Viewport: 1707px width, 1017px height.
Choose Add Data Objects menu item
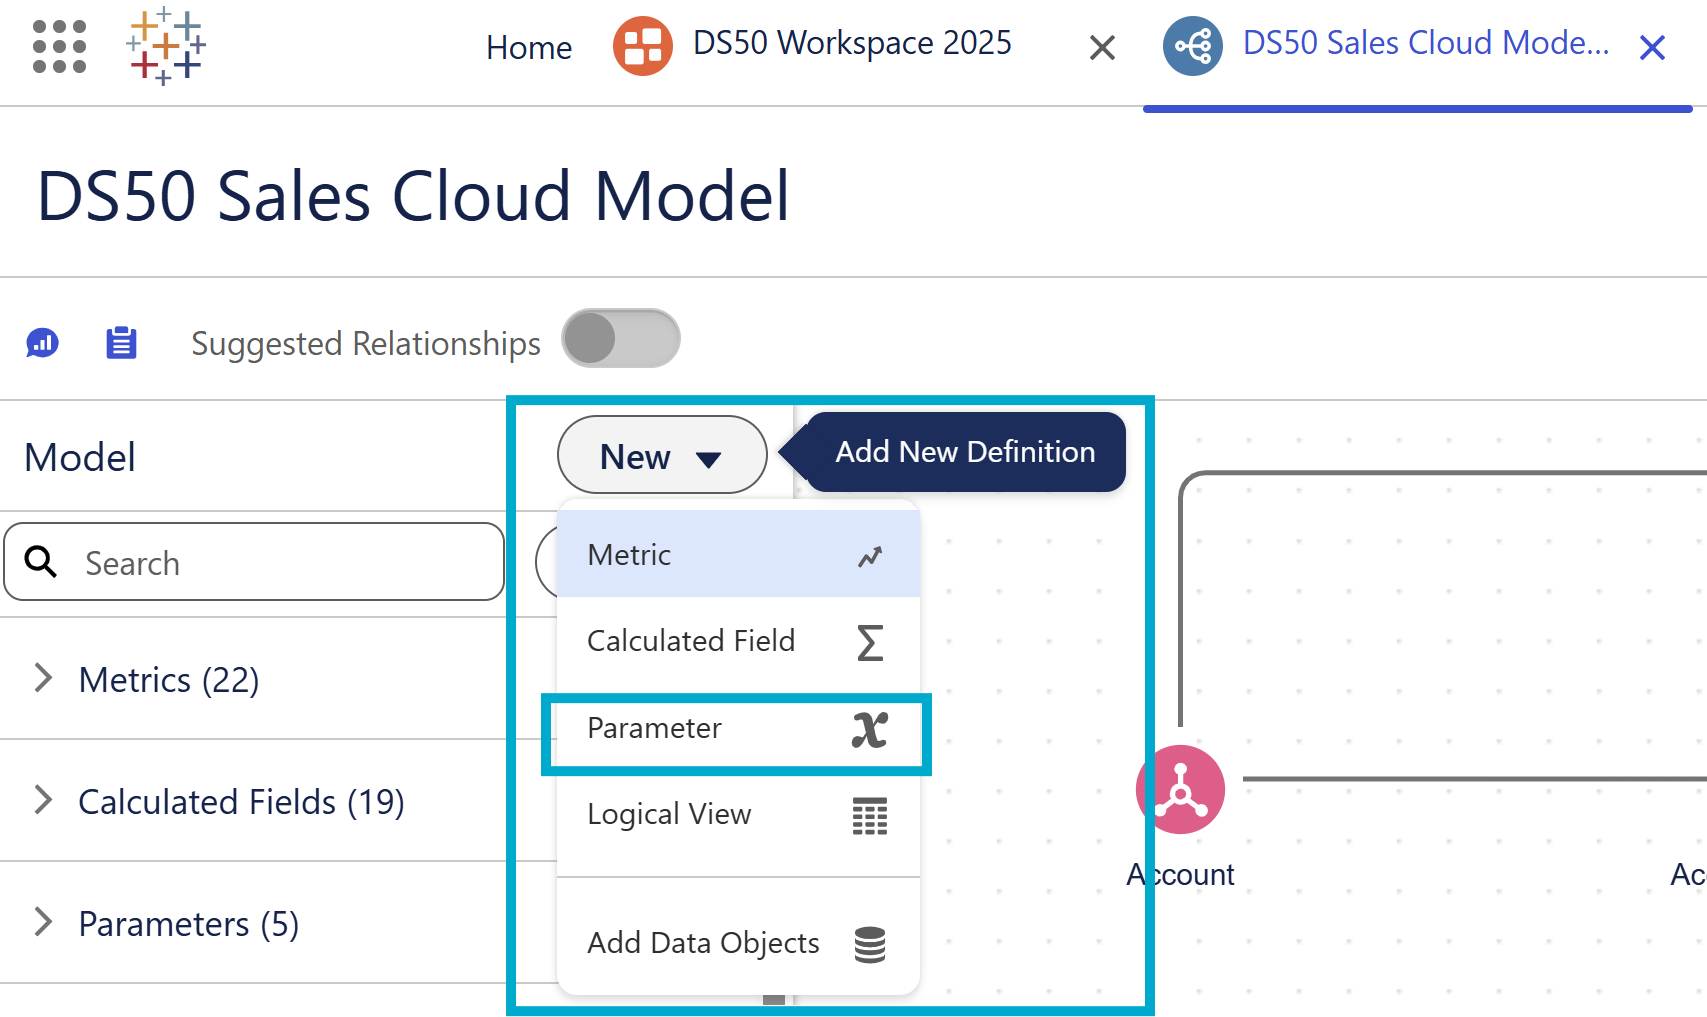(738, 943)
